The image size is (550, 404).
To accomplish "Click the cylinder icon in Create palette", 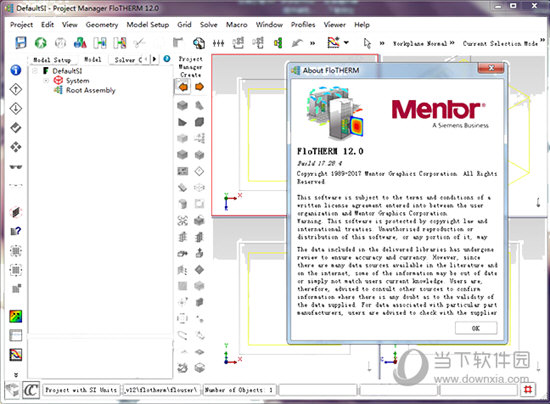I will (x=182, y=204).
